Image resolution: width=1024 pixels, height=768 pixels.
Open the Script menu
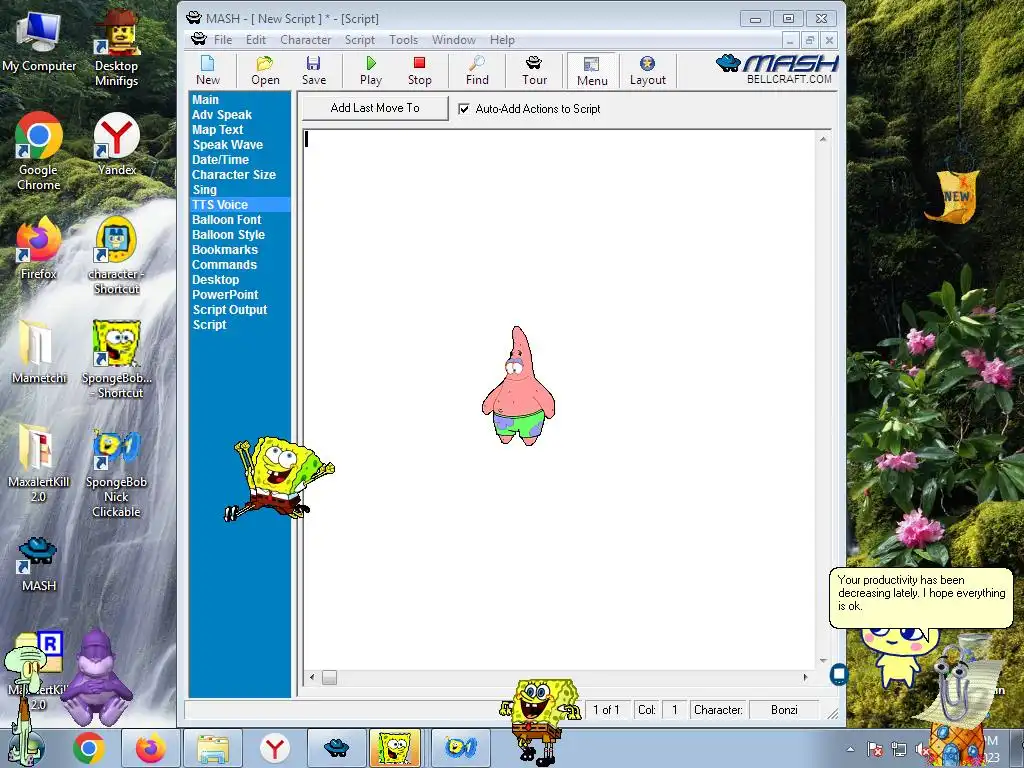360,40
